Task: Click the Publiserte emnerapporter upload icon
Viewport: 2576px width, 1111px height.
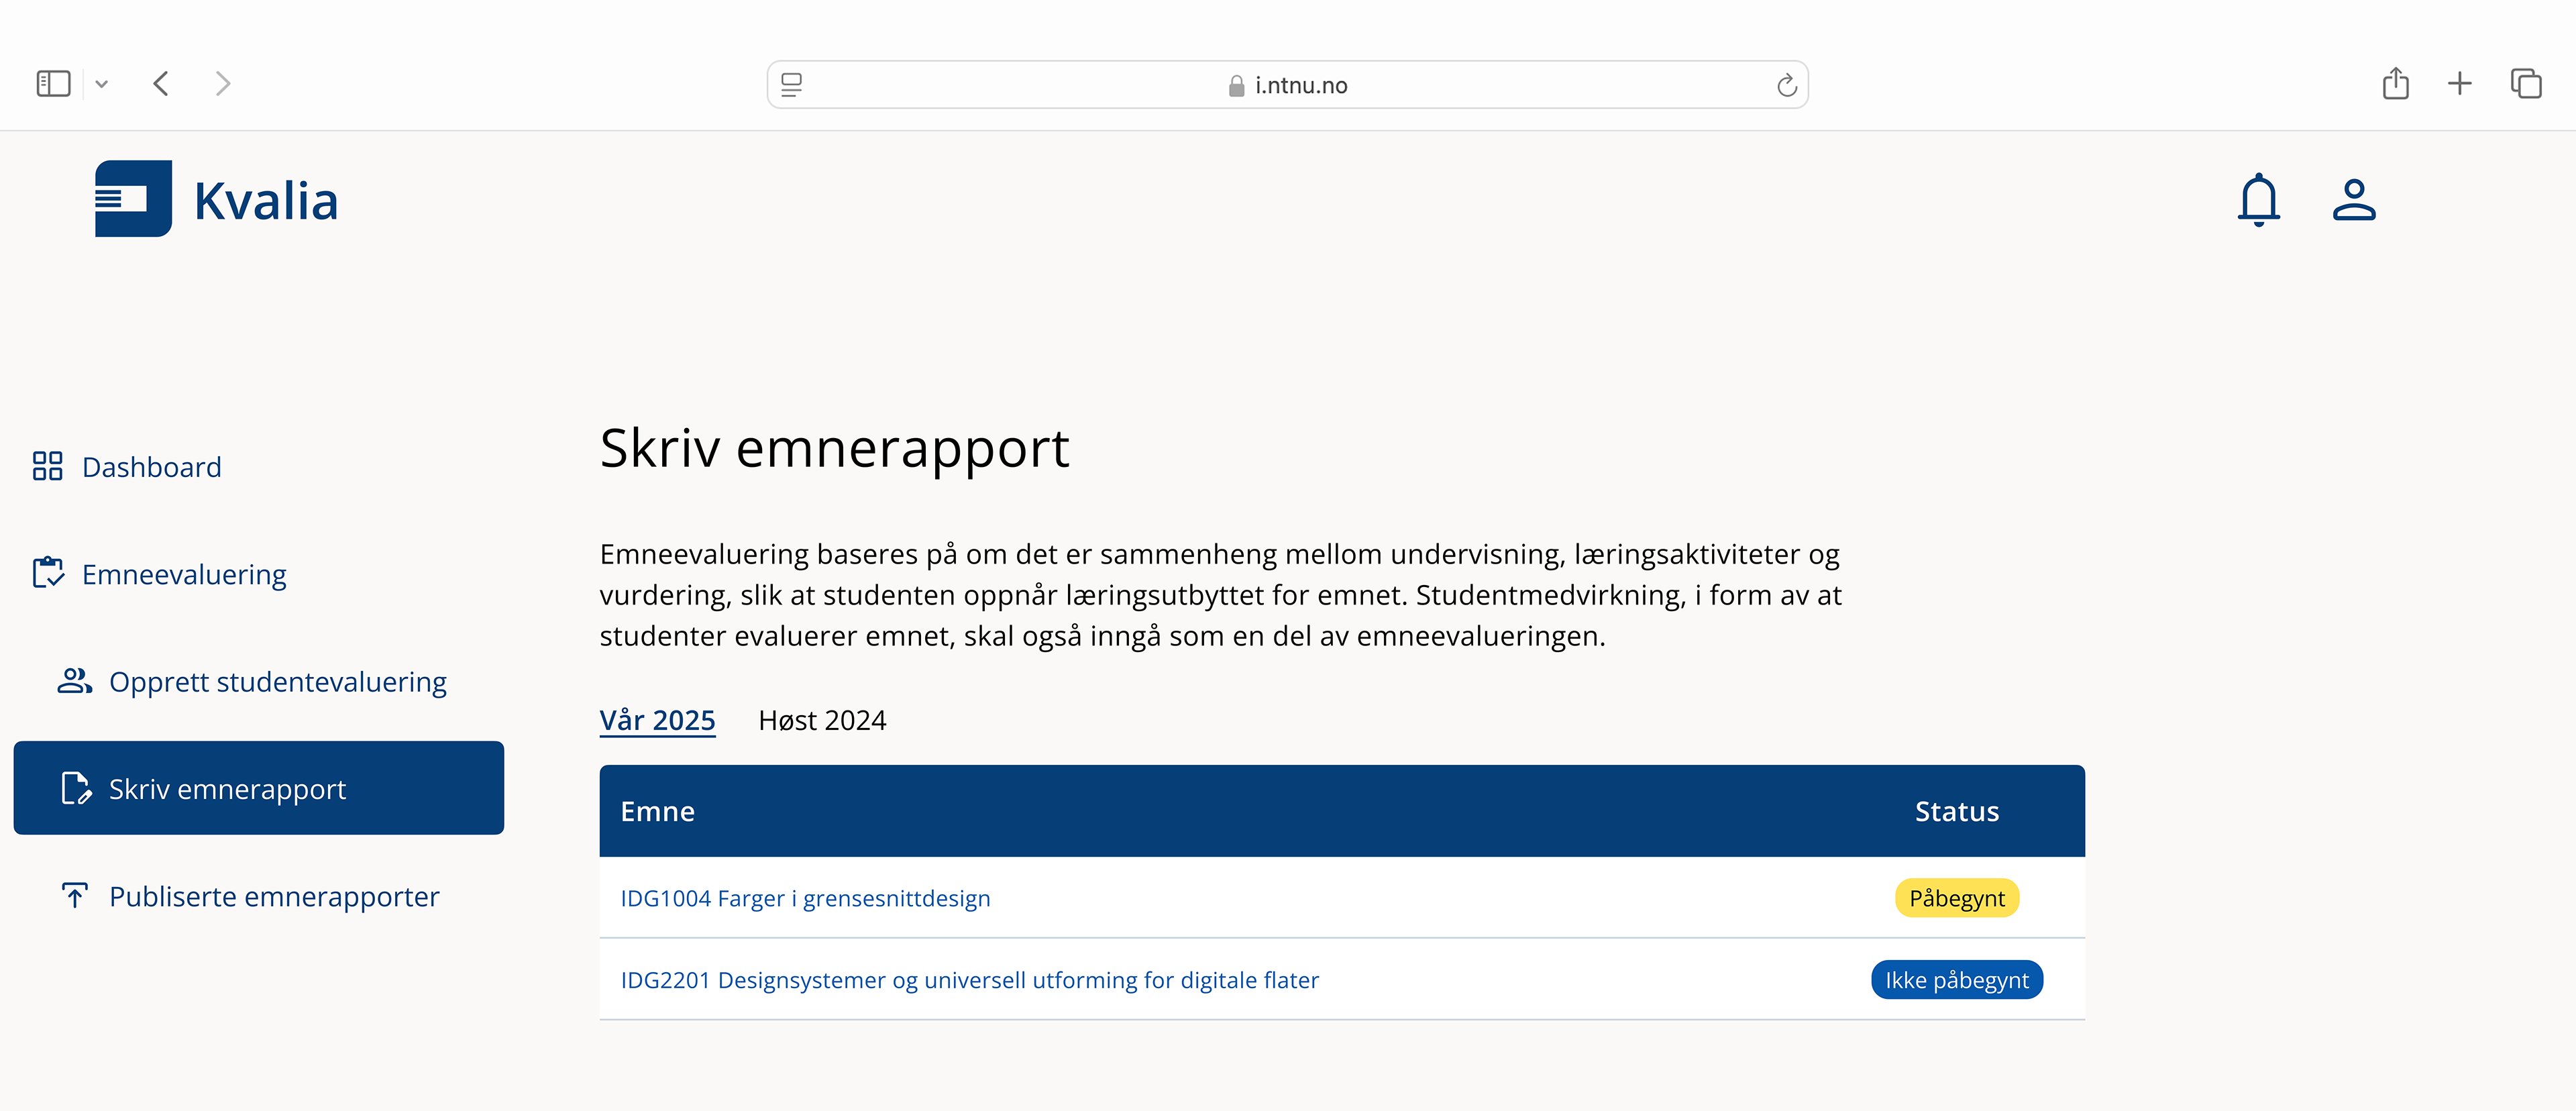Action: (x=75, y=895)
